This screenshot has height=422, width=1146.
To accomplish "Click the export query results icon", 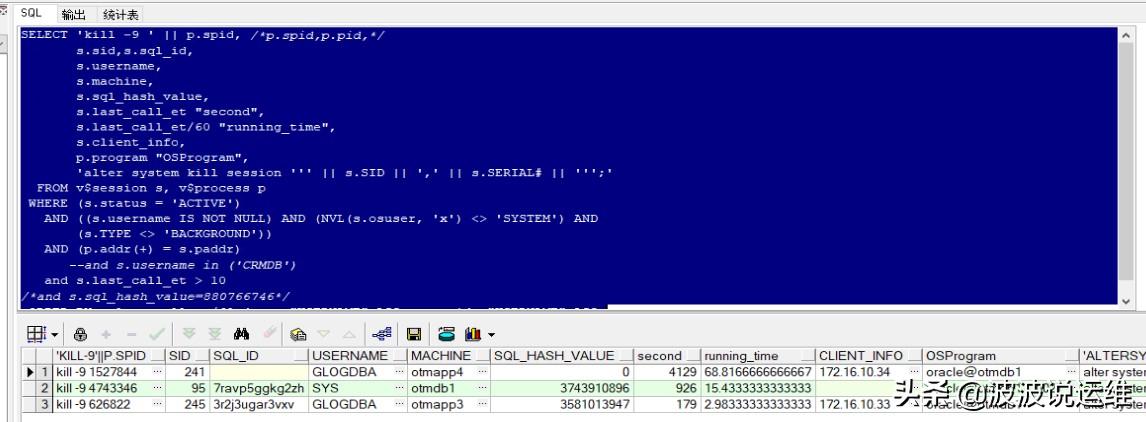I will pos(441,333).
